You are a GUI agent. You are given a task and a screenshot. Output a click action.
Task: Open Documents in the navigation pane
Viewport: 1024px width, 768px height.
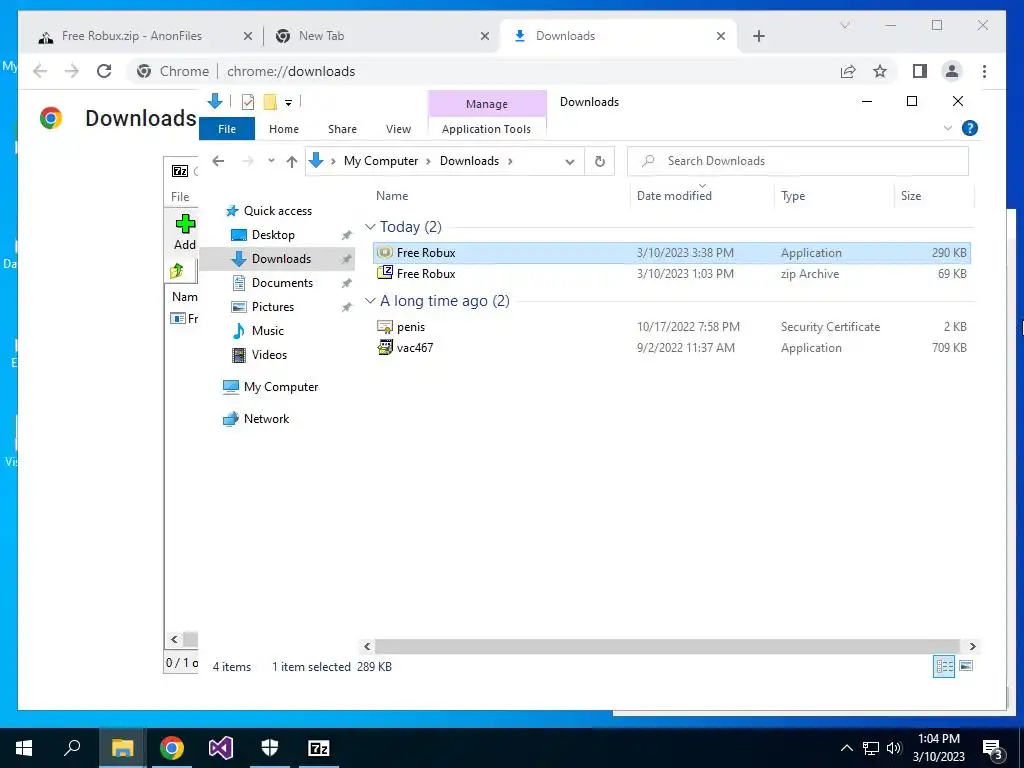[x=272, y=283]
